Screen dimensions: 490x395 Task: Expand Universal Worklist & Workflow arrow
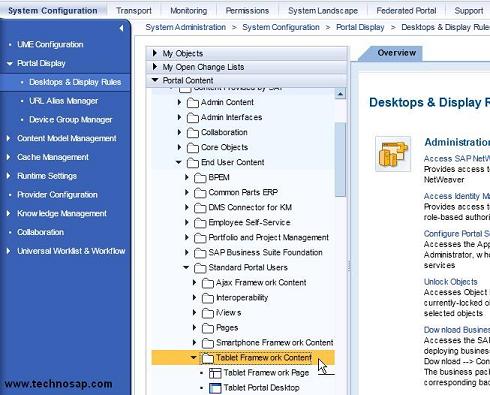click(x=8, y=251)
